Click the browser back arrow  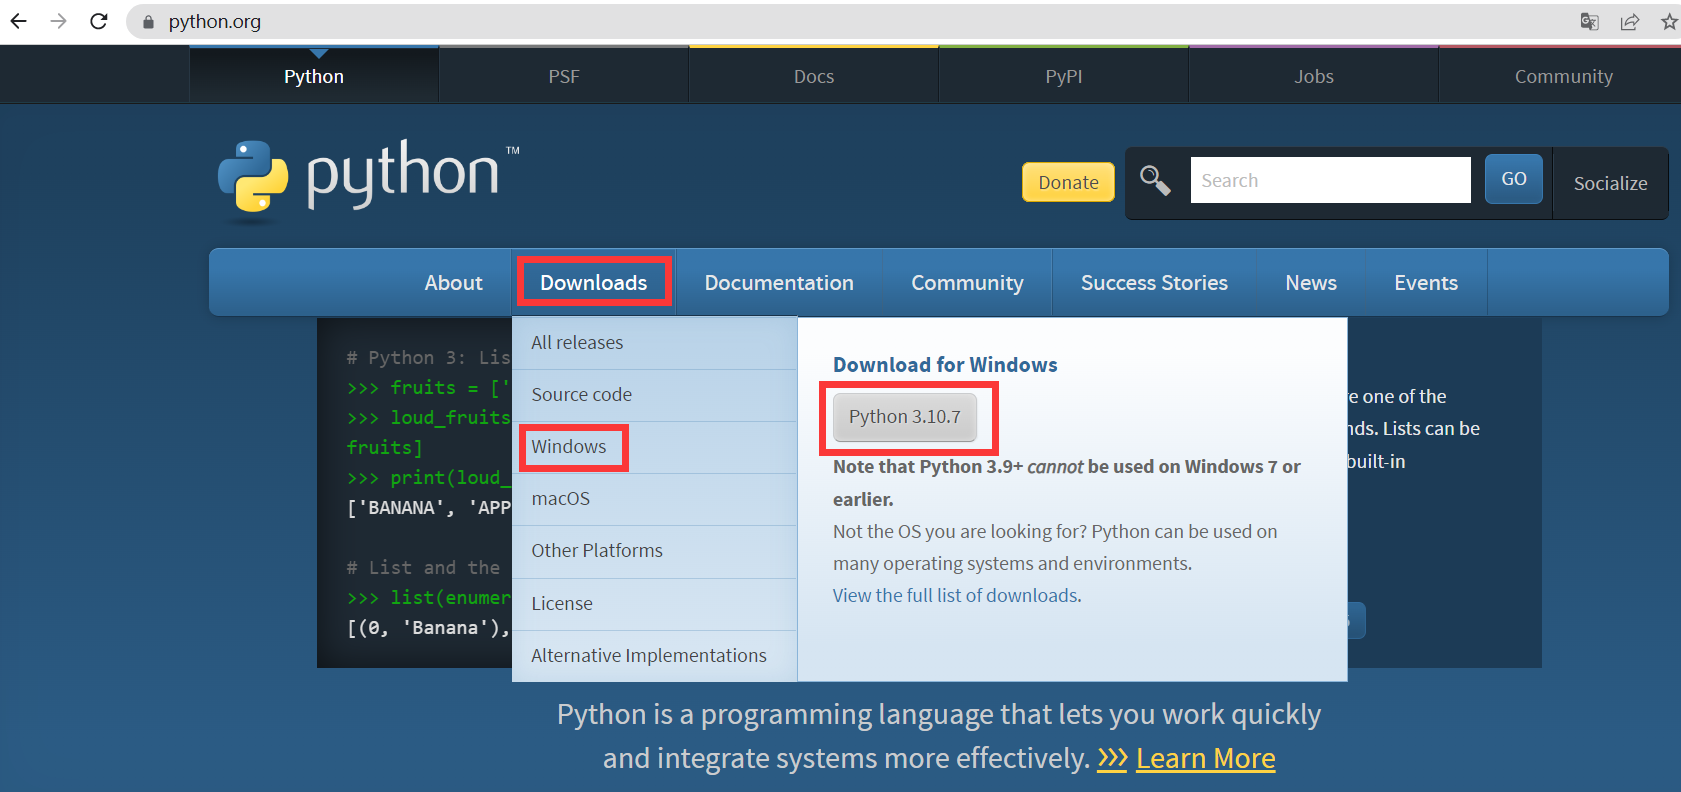pos(19,21)
